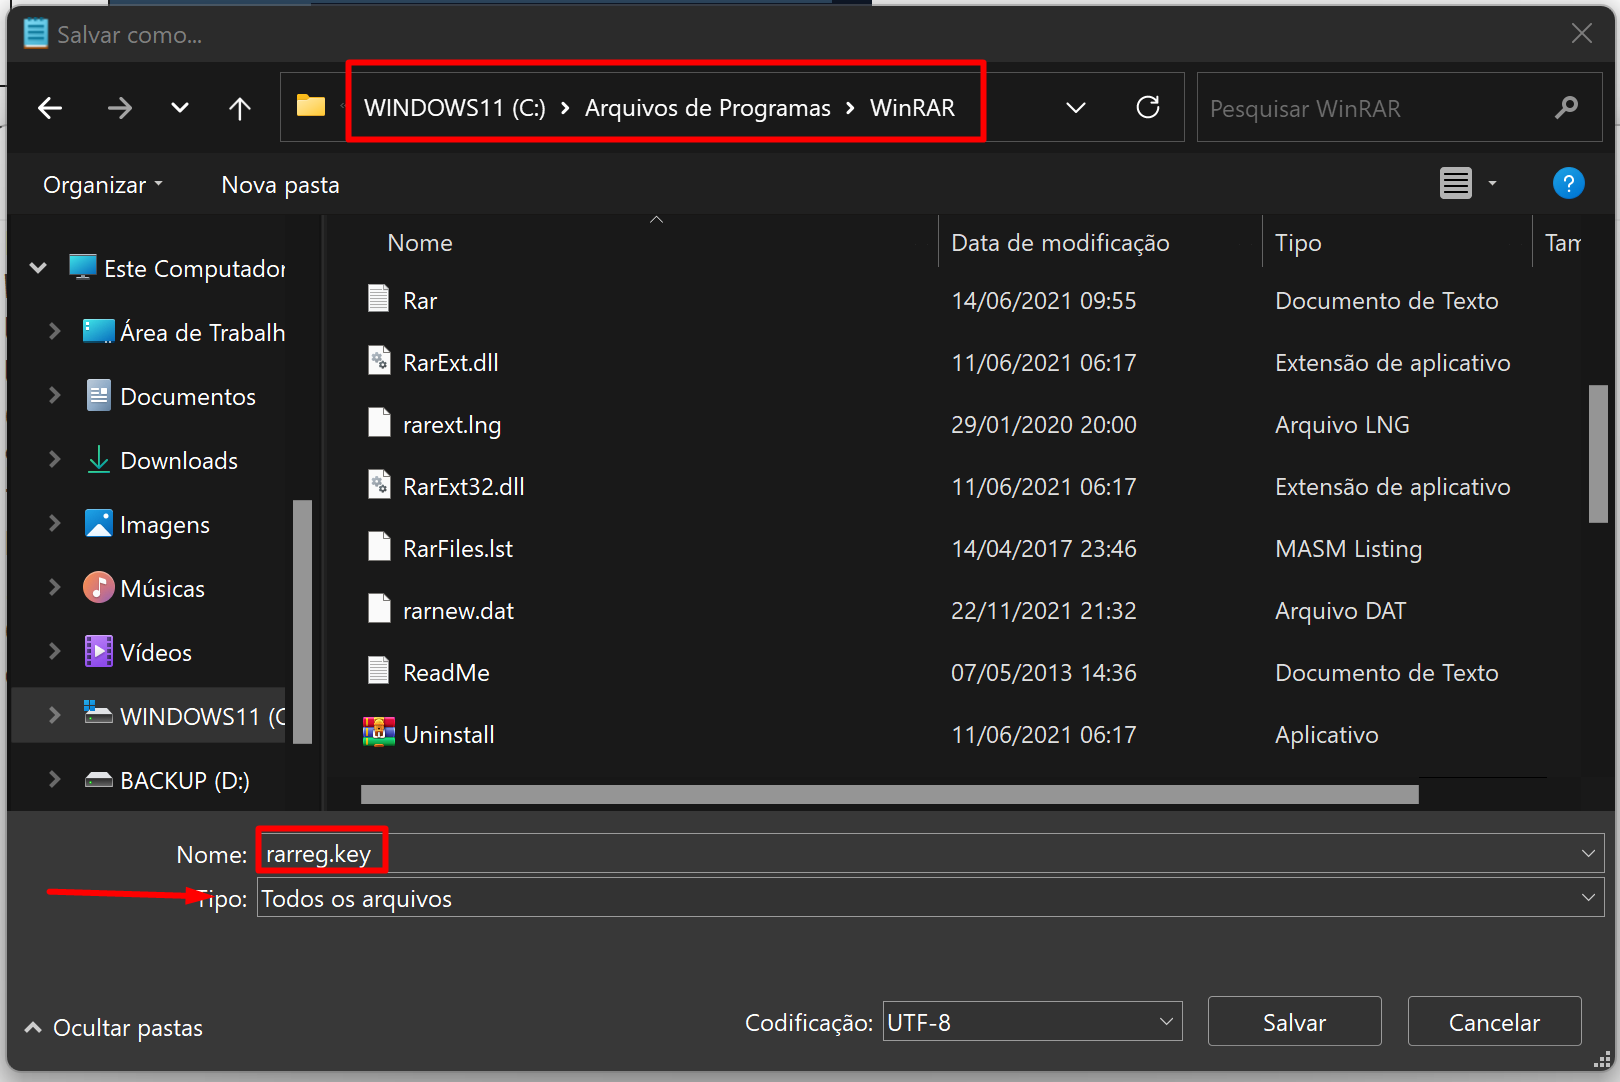Select the Rar text document icon
This screenshot has height=1082, width=1620.
379,299
